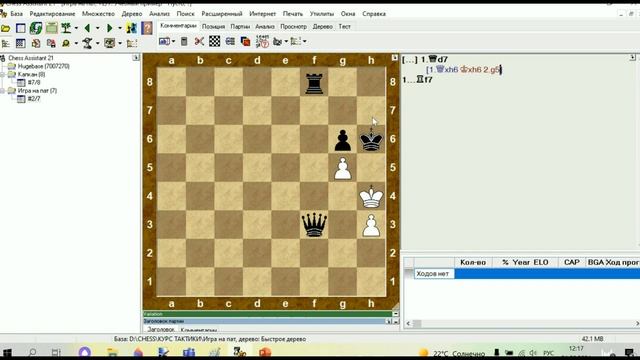Click the white king on h4
The height and width of the screenshot is (360, 640).
(x=371, y=196)
